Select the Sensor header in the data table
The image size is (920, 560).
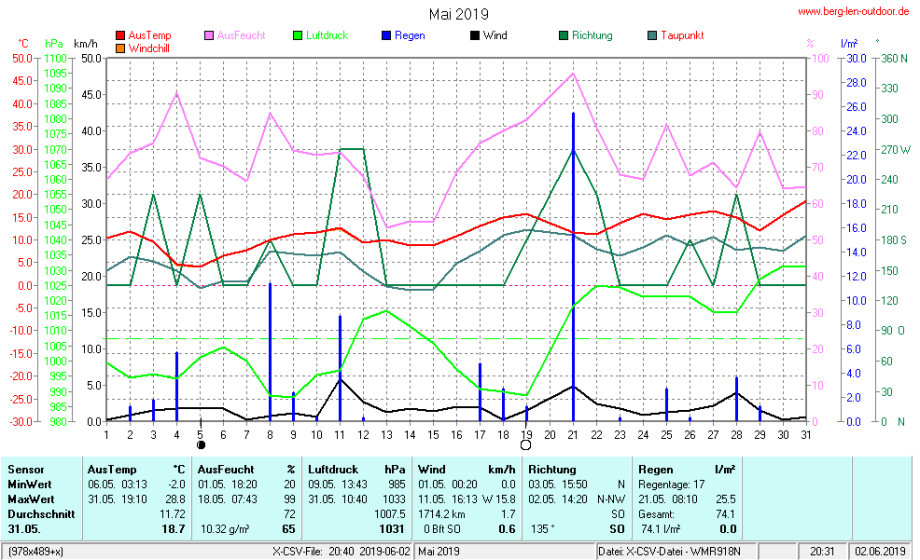(26, 468)
